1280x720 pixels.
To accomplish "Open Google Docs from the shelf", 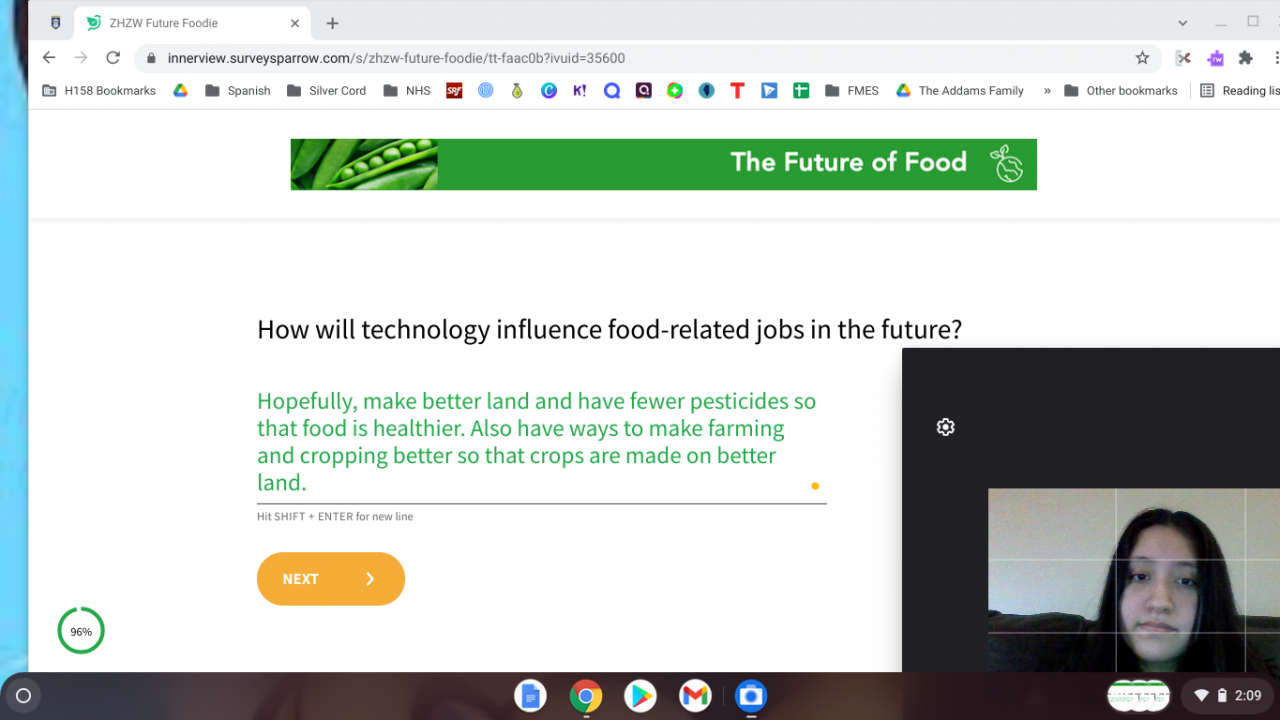I will 530,696.
